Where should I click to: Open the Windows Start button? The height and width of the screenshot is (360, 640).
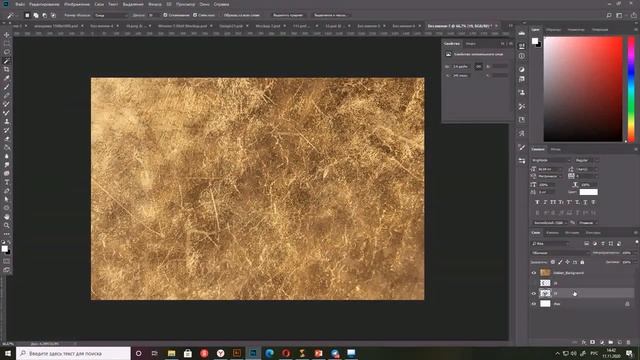8,353
